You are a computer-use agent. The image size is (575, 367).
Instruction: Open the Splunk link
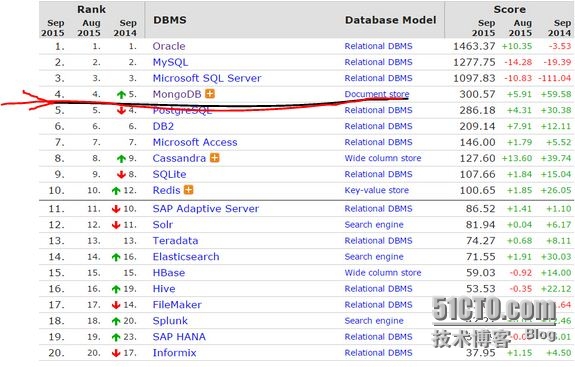click(x=170, y=321)
